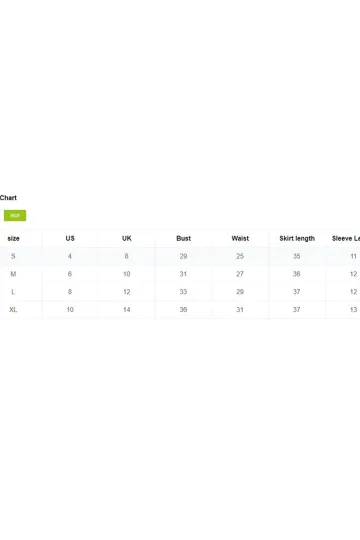Select the size column header
The height and width of the screenshot is (540, 360).
(x=13, y=238)
